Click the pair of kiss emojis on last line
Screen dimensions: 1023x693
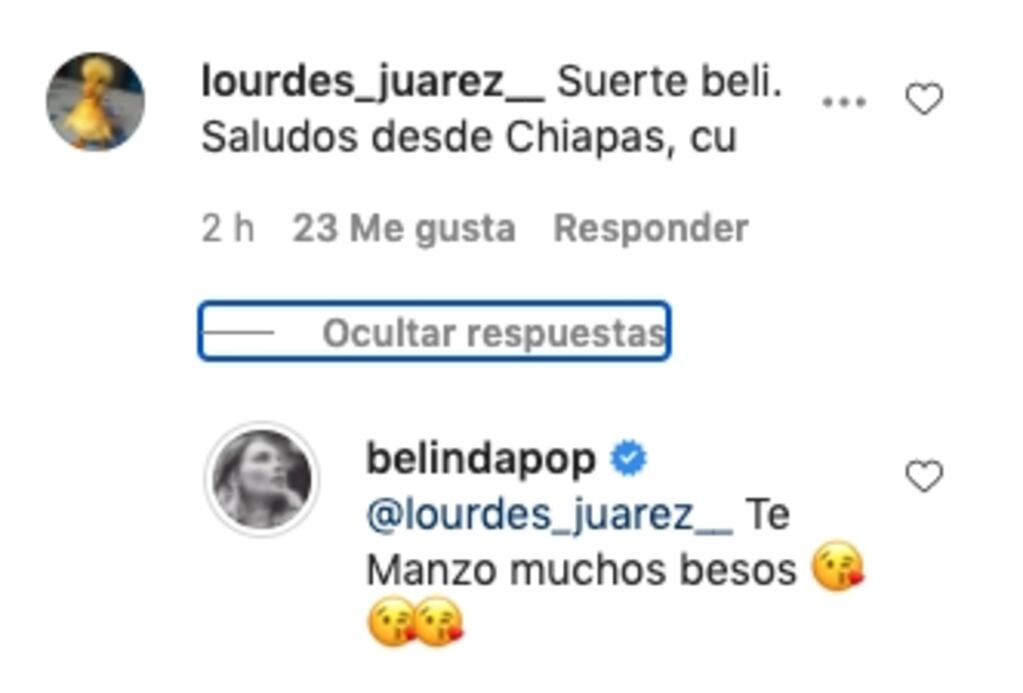[416, 621]
